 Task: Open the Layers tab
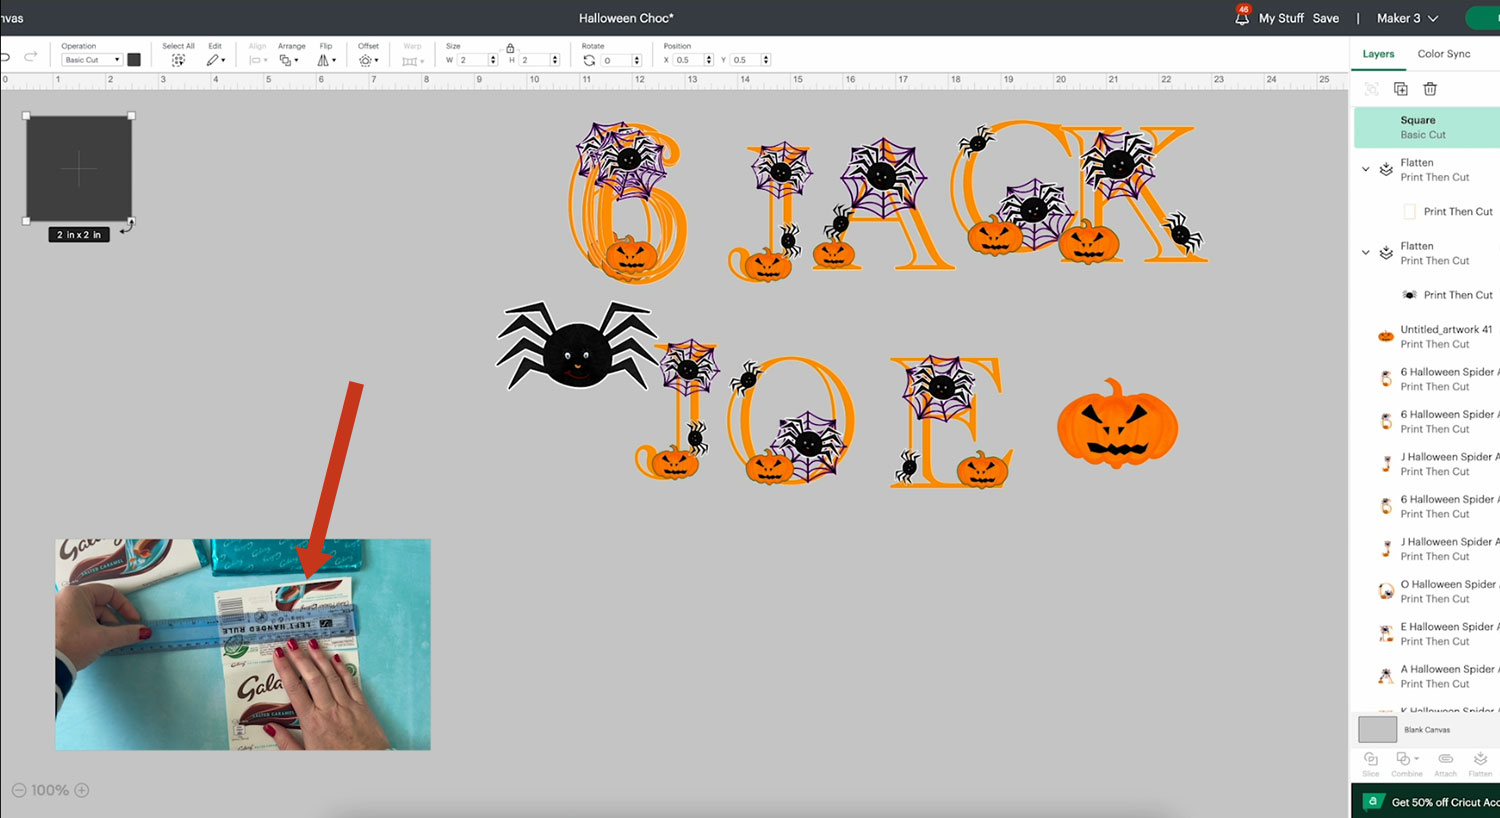click(x=1378, y=54)
